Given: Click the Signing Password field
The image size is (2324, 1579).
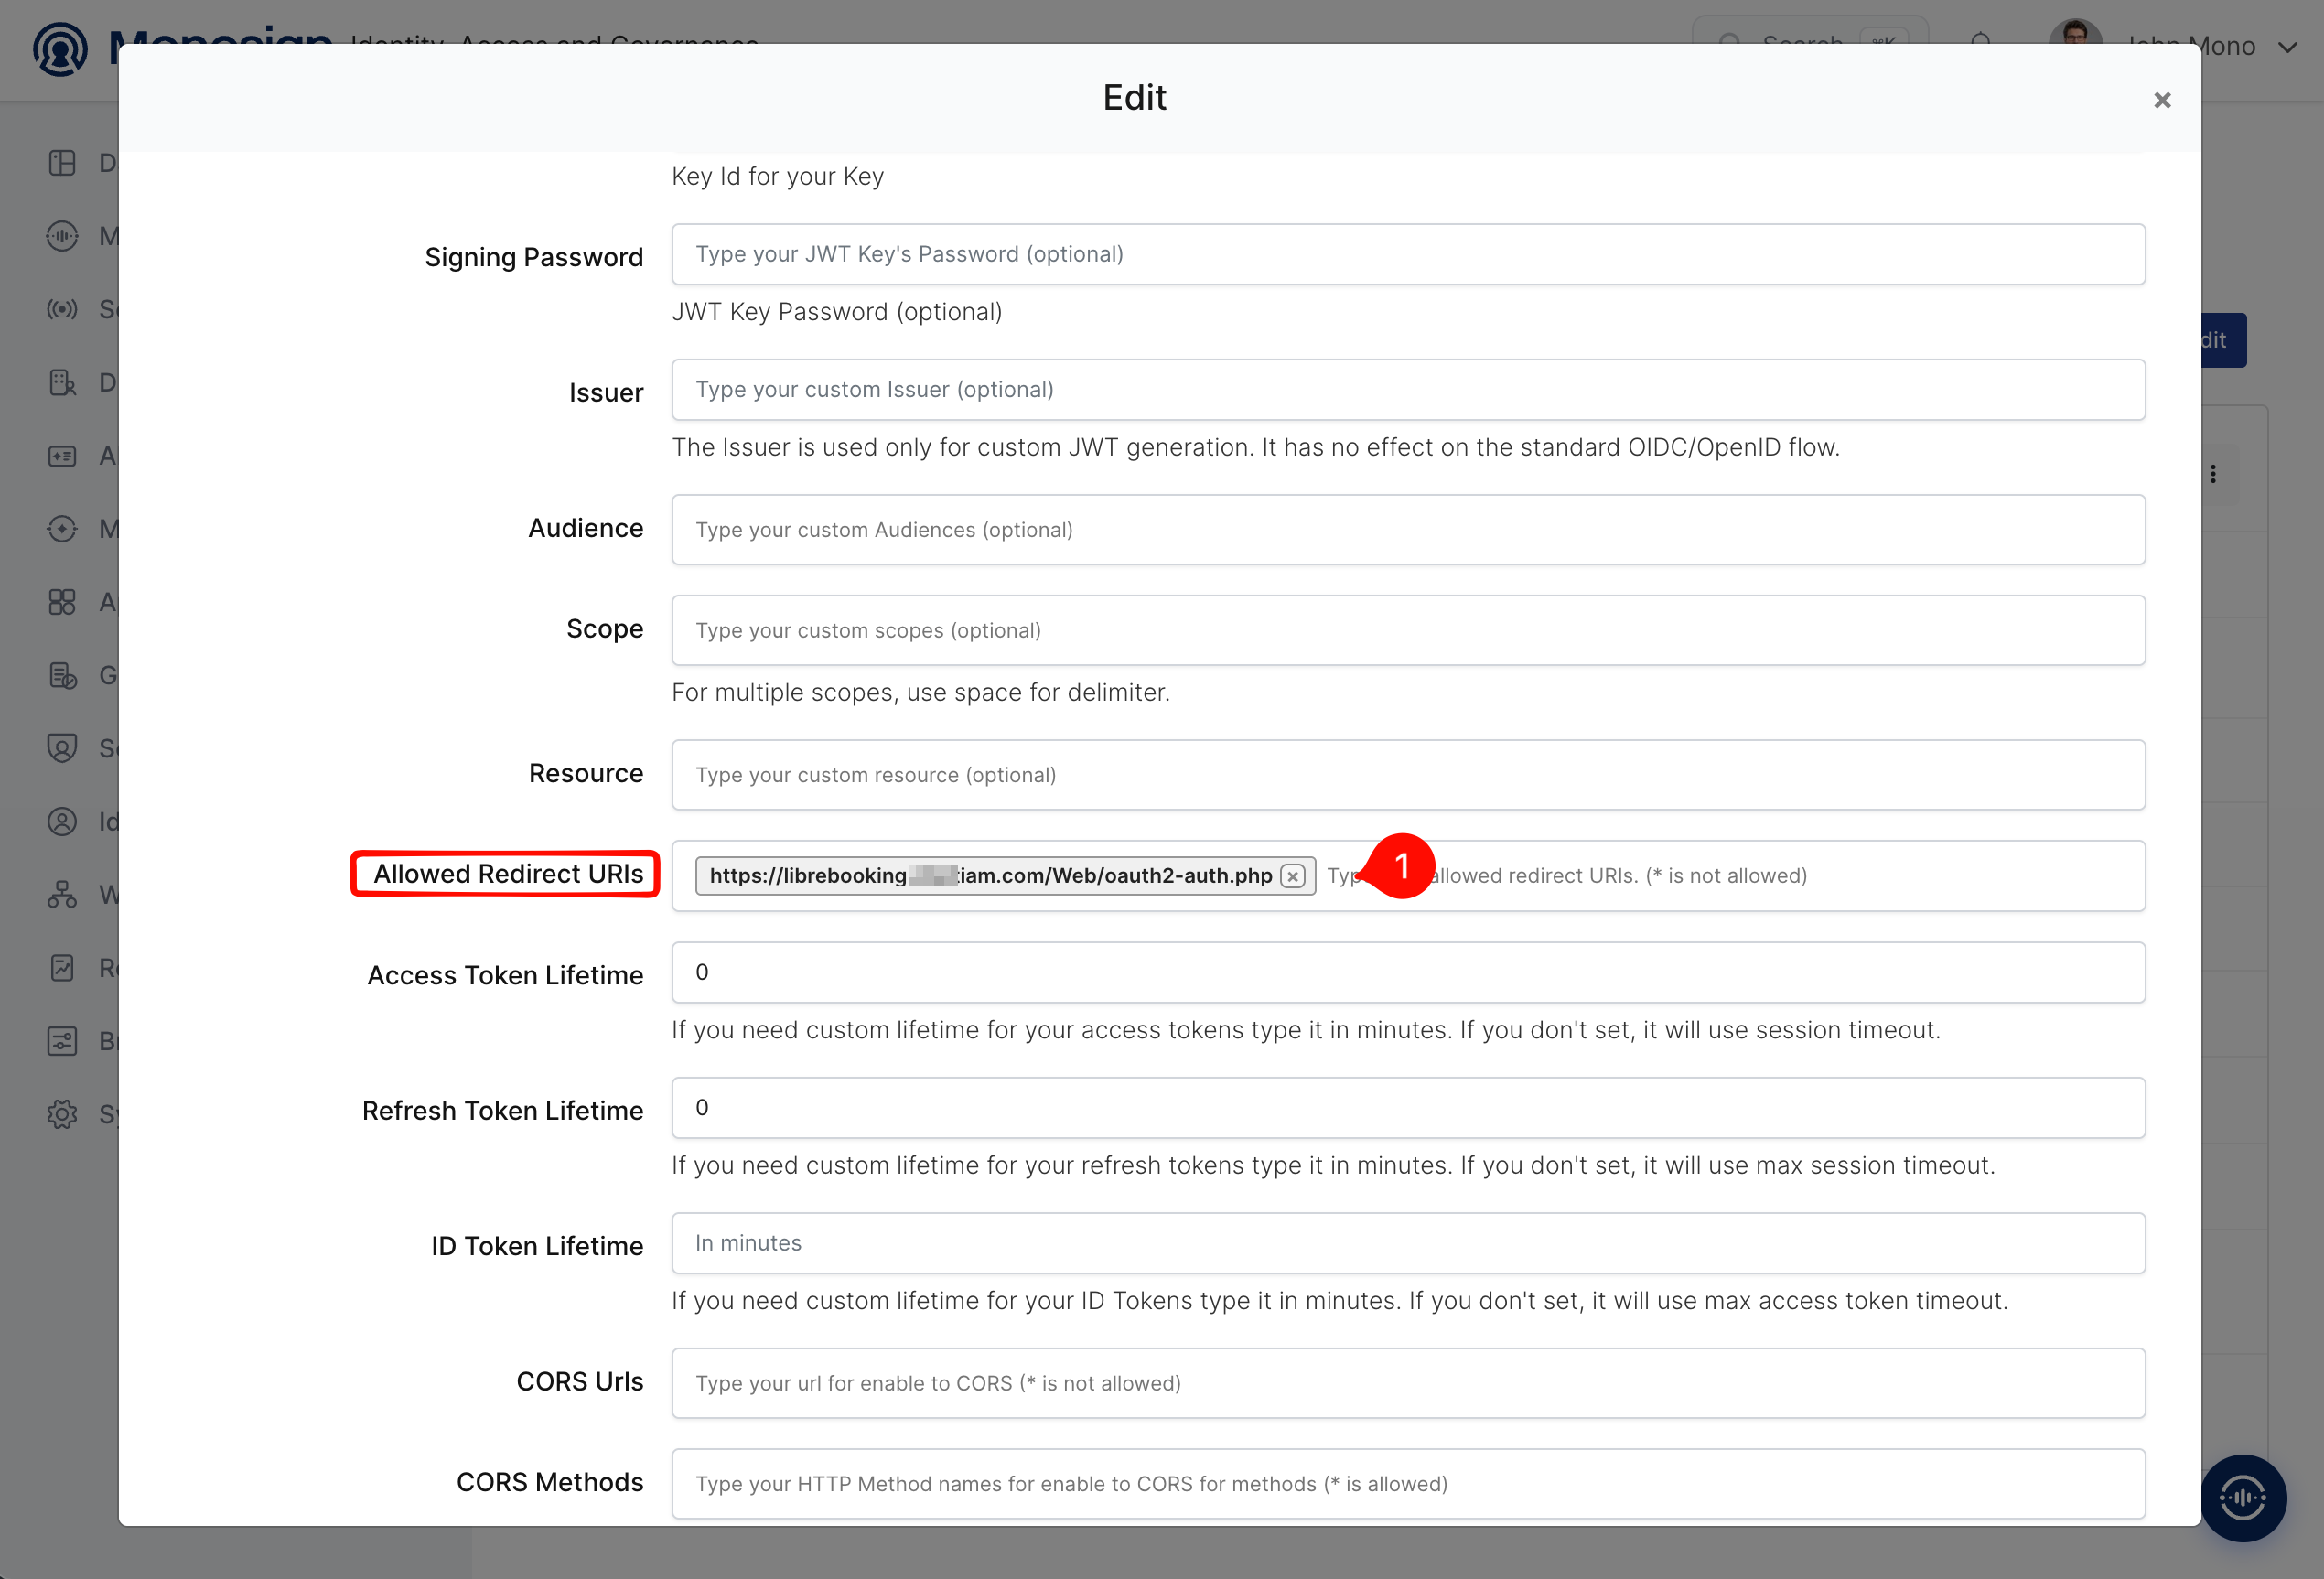Looking at the screenshot, I should tap(1408, 254).
